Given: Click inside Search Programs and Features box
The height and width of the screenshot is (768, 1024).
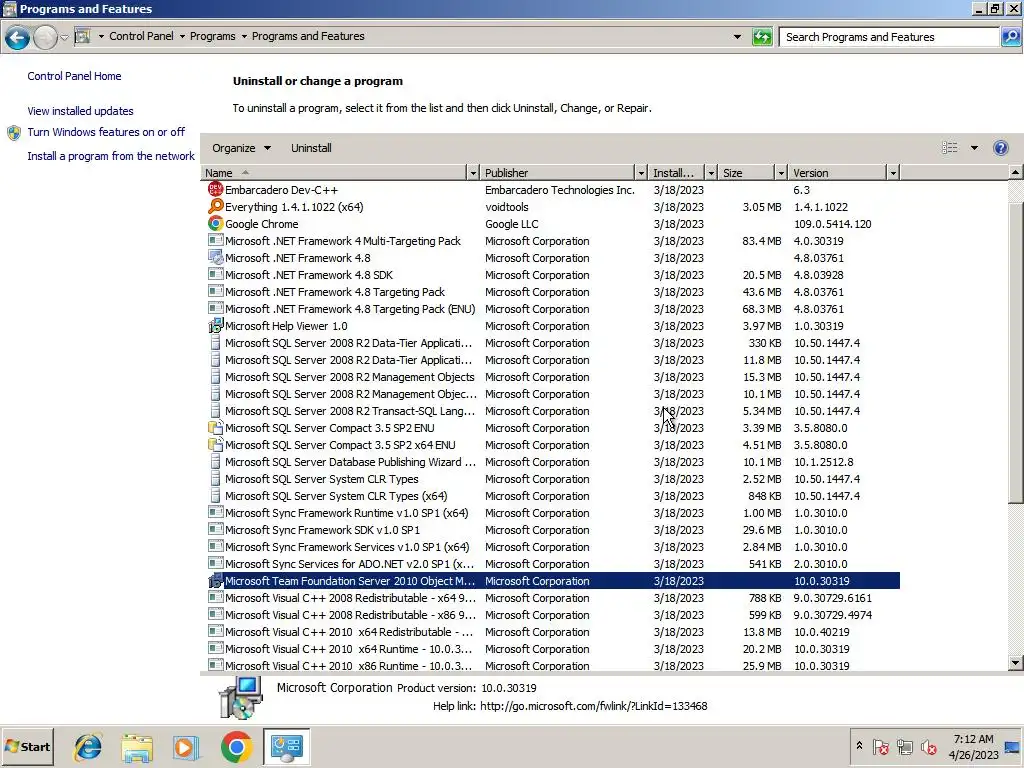Looking at the screenshot, I should coord(889,37).
